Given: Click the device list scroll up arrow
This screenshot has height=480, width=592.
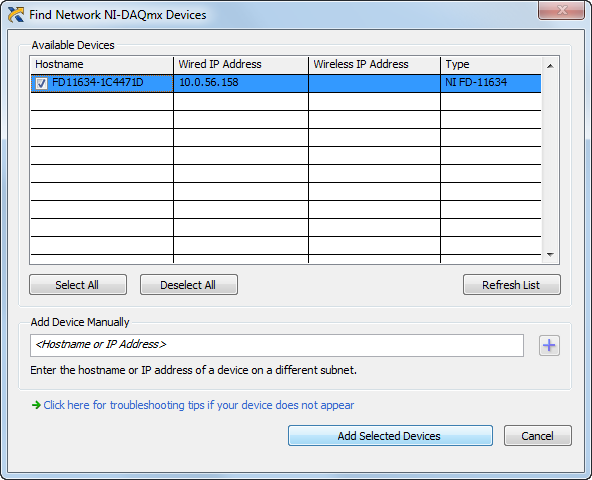Looking at the screenshot, I should [550, 66].
